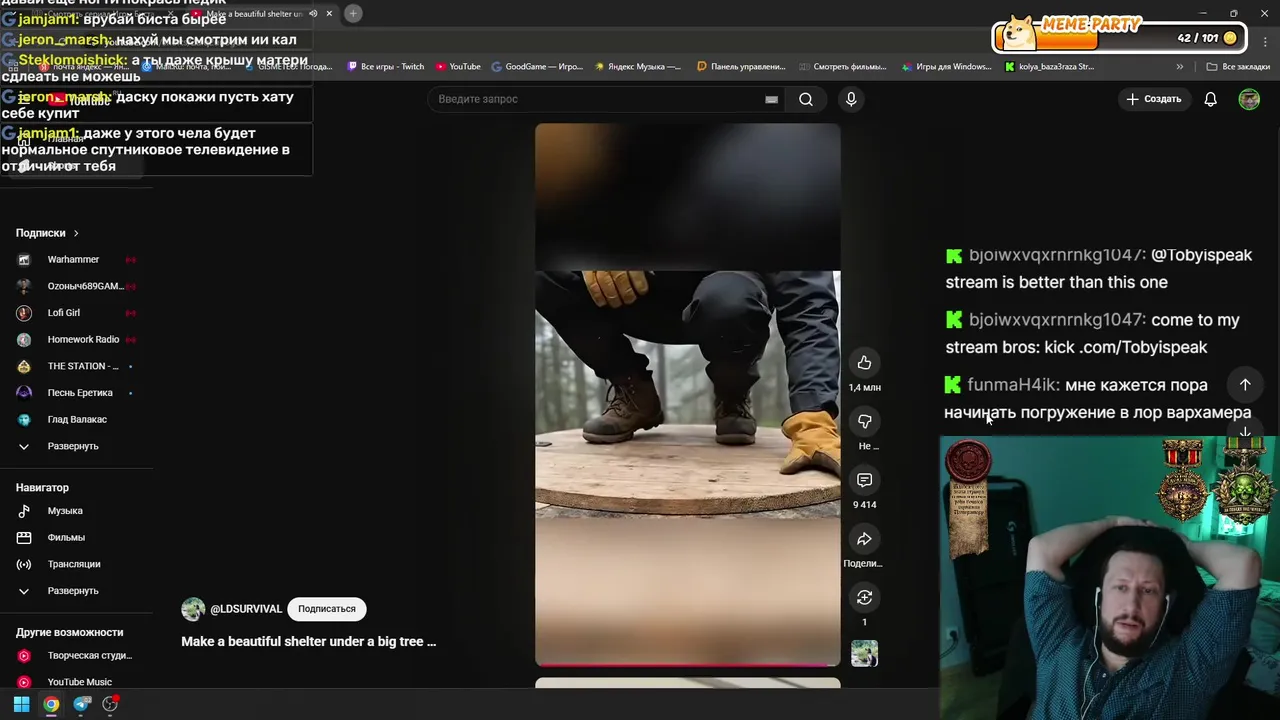The height and width of the screenshot is (720, 1280).
Task: Like the Short with 1,4 млн likes
Action: pyautogui.click(x=864, y=363)
